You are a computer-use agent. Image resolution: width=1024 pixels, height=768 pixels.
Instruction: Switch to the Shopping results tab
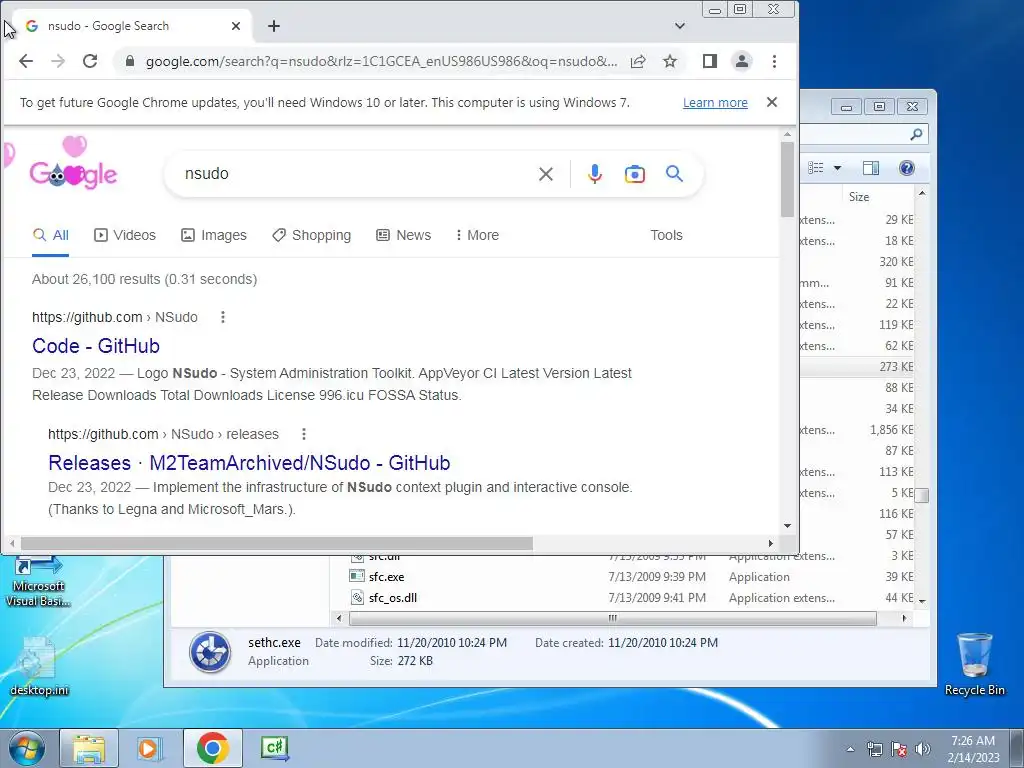[x=312, y=235]
